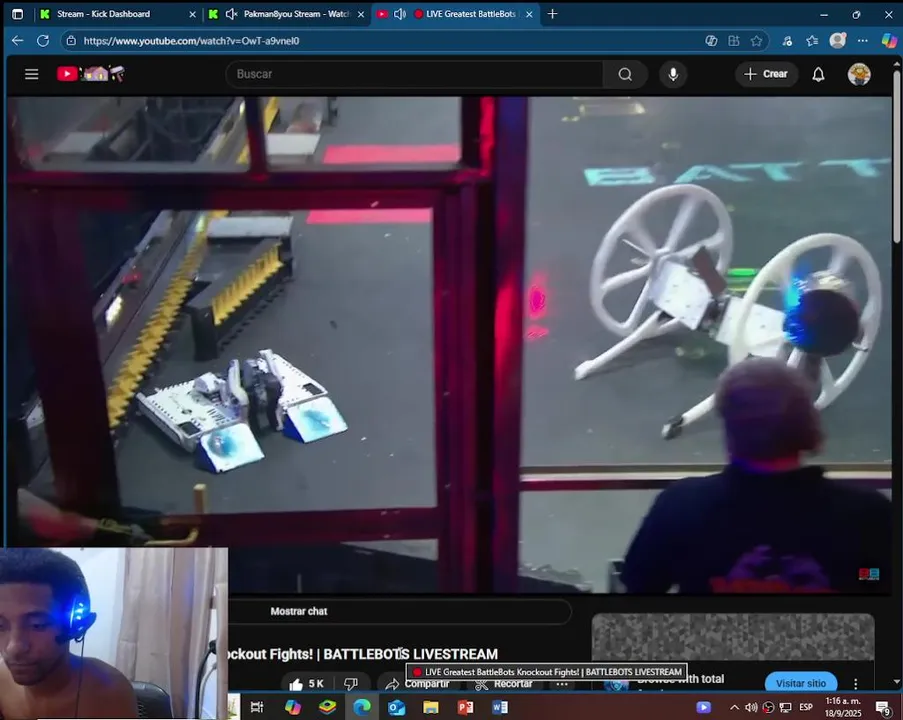The width and height of the screenshot is (903, 720).
Task: Mute the BattleBots tab audio
Action: [x=400, y=14]
